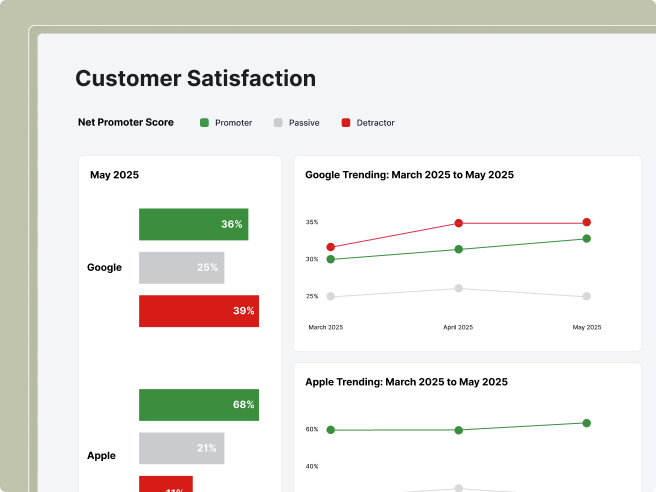Select Apple's green 68% Promoter bar
656x492 pixels.
point(198,405)
